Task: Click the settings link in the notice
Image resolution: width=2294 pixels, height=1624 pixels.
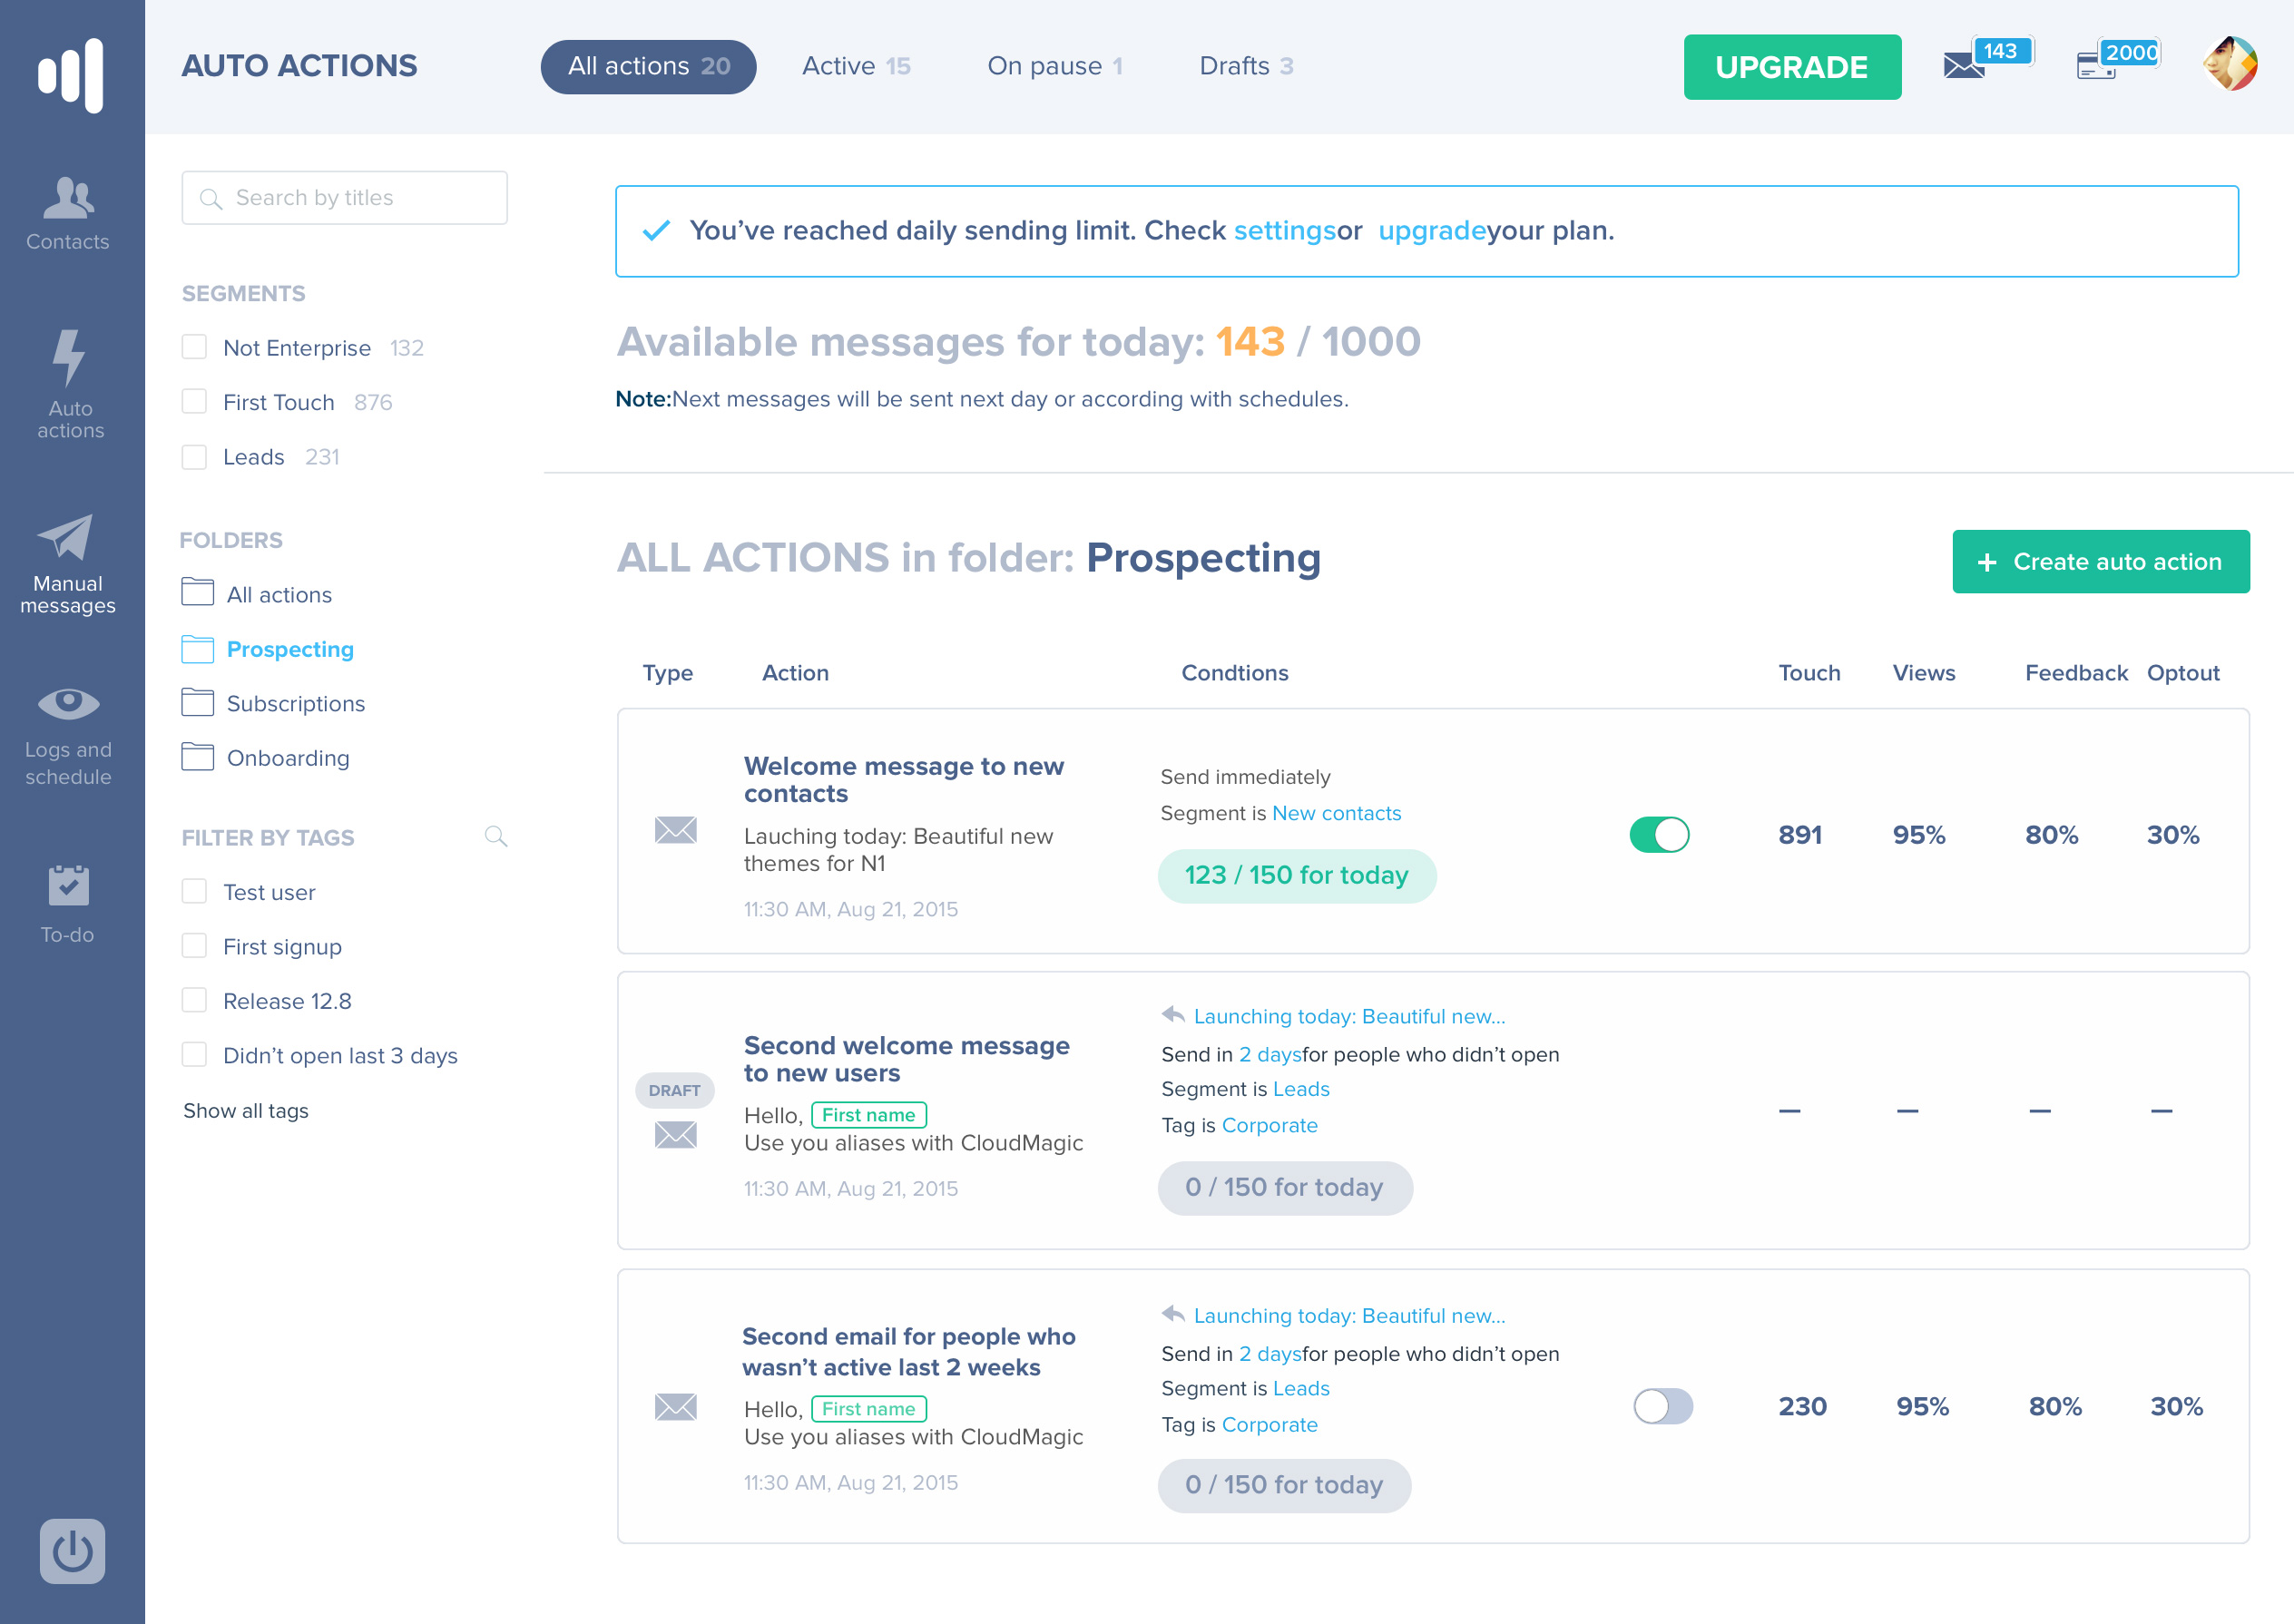Action: 1284,230
